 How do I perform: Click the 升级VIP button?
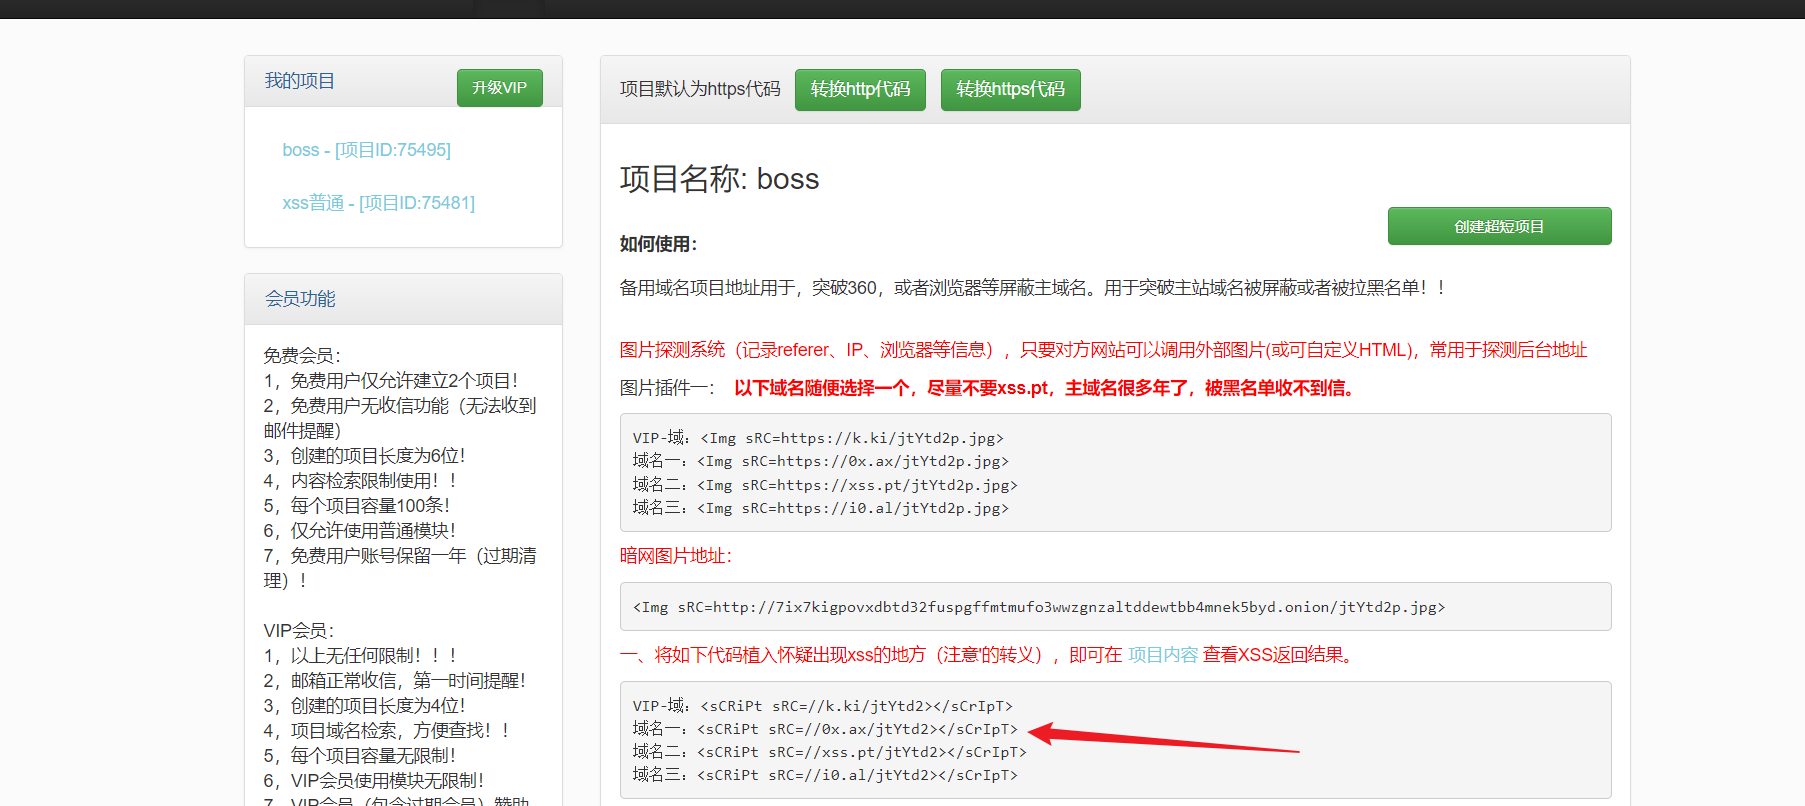499,88
